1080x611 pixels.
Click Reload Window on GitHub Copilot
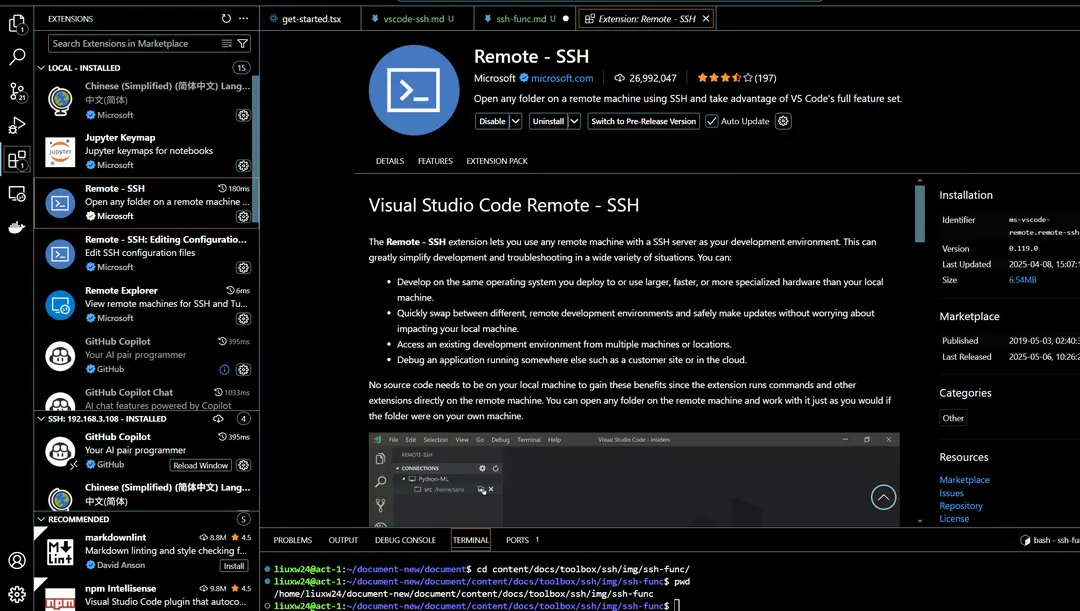200,466
